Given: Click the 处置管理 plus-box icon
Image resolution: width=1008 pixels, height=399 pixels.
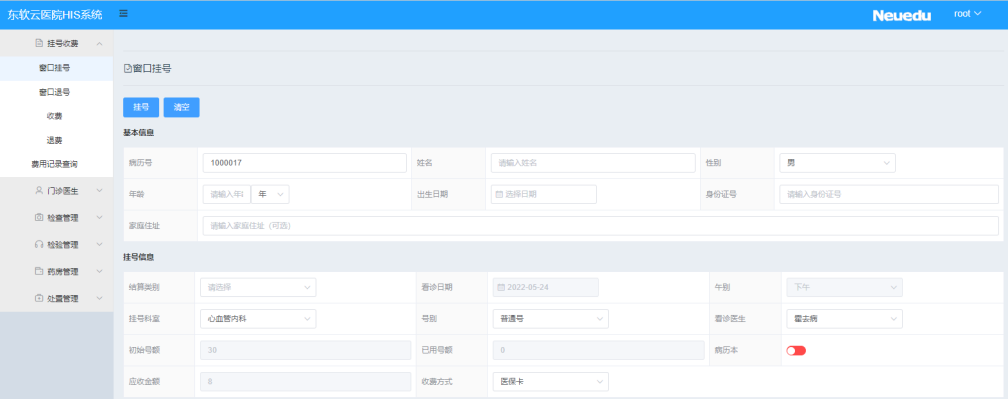Looking at the screenshot, I should click(39, 299).
